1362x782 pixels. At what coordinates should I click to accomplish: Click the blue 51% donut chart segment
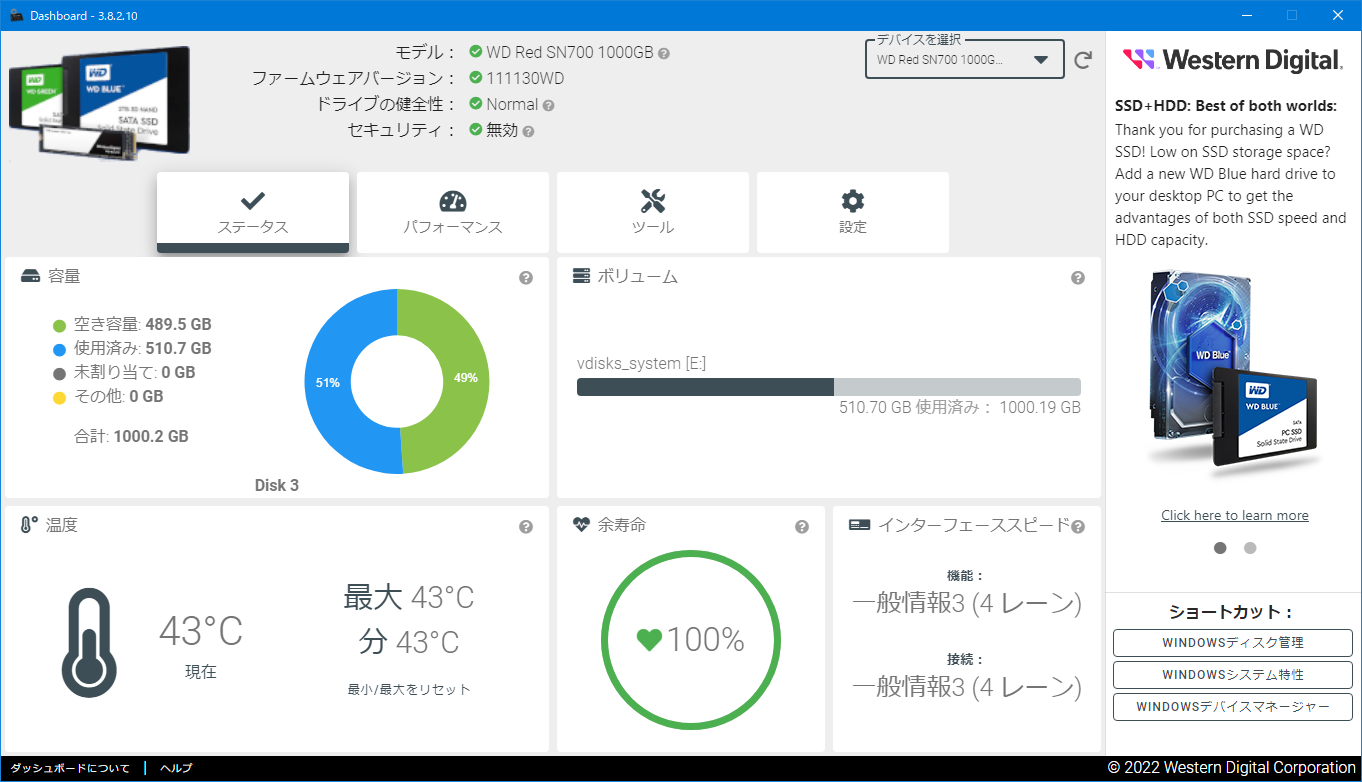point(328,383)
